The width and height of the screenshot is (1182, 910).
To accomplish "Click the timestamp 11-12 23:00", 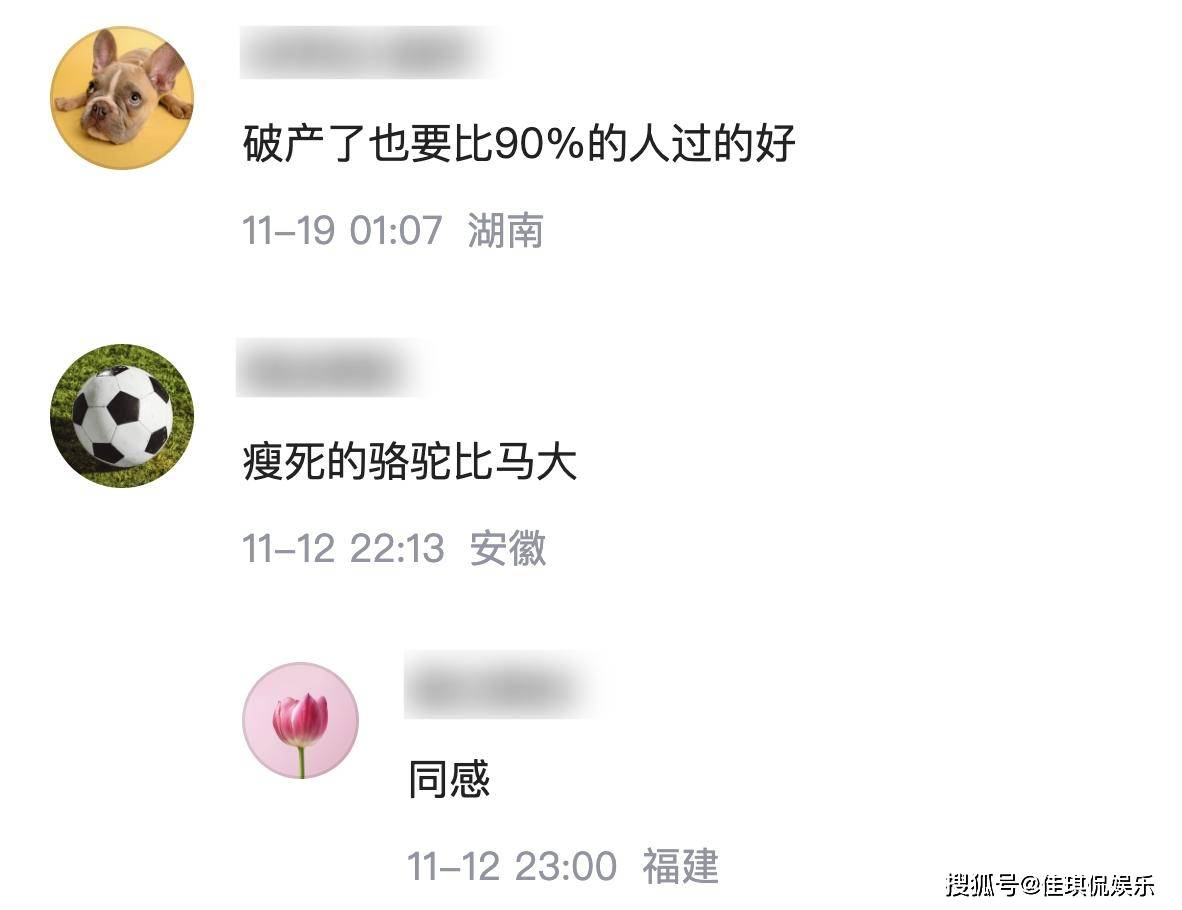I will 512,866.
